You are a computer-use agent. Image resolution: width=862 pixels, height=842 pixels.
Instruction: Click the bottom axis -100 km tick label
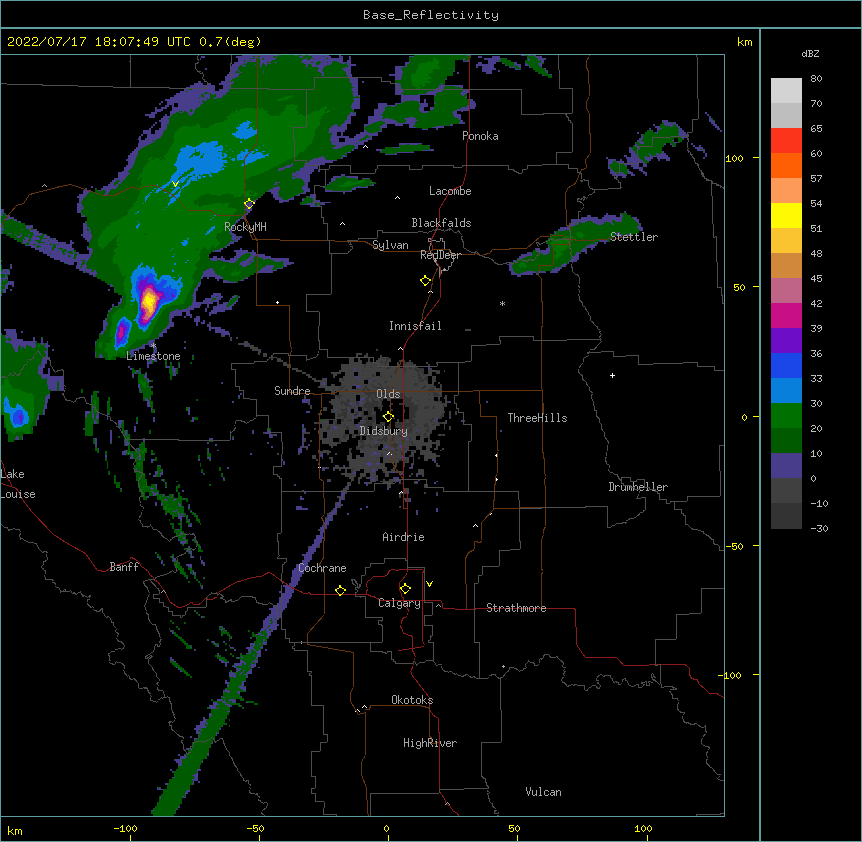(125, 828)
